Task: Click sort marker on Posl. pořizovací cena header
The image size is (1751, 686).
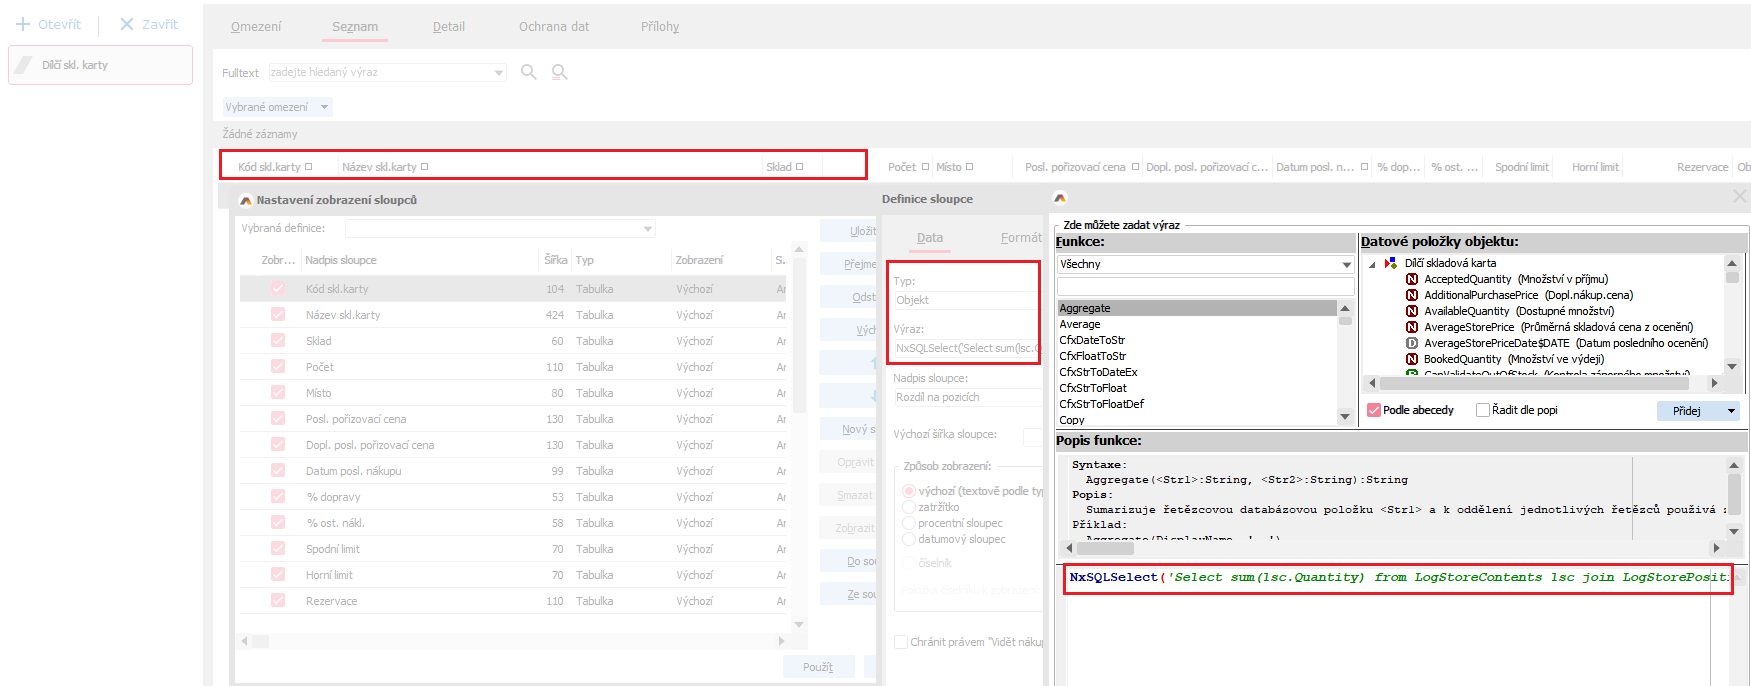Action: (1135, 167)
